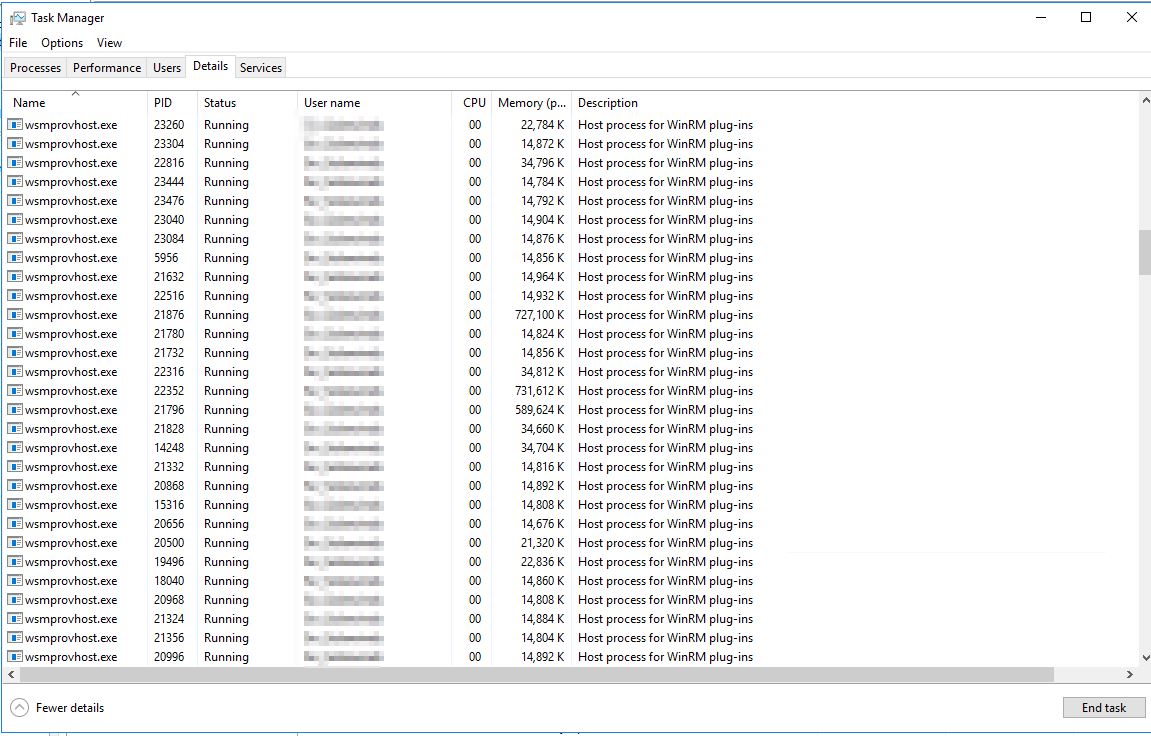Image resolution: width=1151 pixels, height=736 pixels.
Task: Click process icon for PID 20500 row
Action: 15,543
